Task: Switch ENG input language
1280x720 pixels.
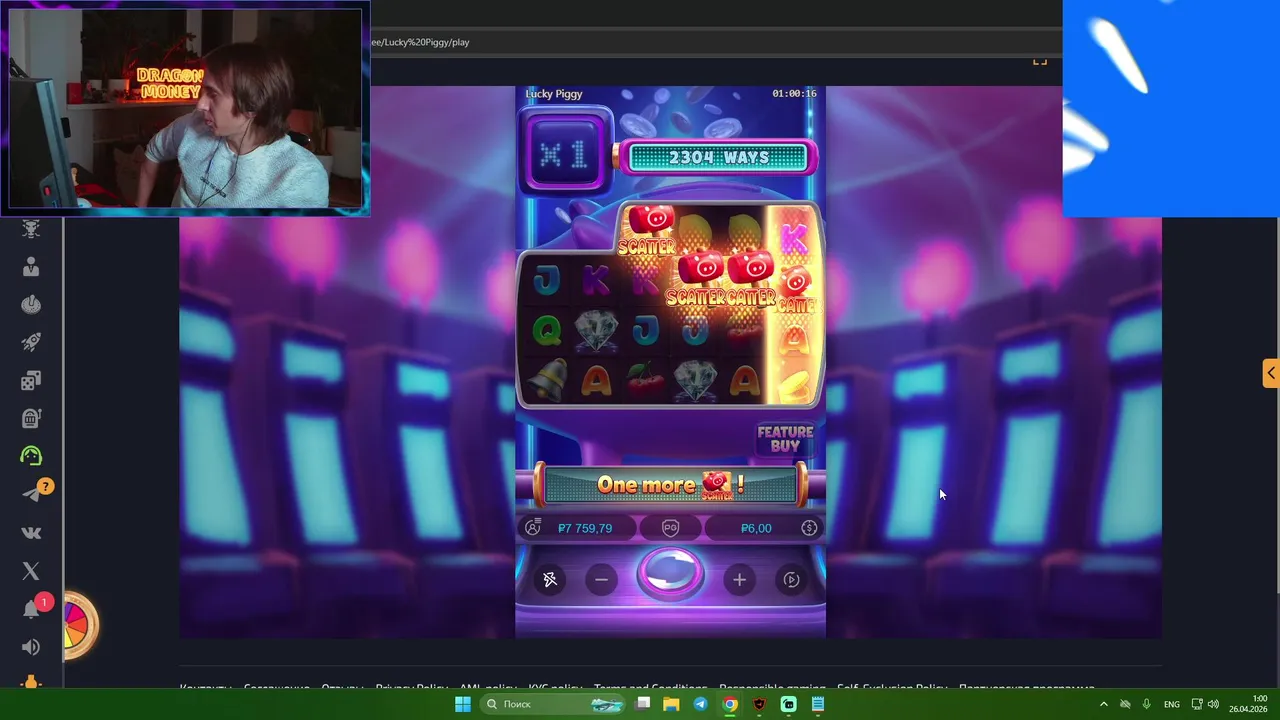Action: coord(1171,704)
